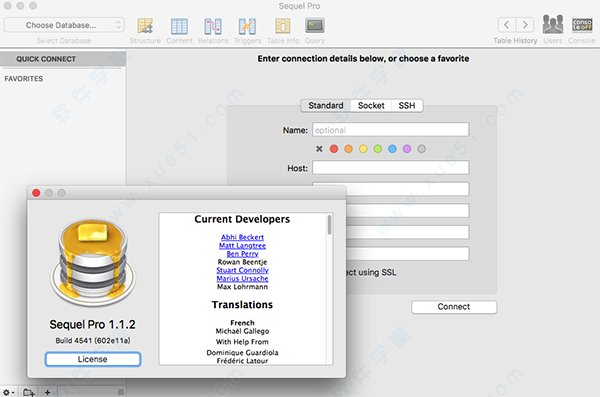Clear the color label with X
This screenshot has width=600, height=397.
coord(319,149)
